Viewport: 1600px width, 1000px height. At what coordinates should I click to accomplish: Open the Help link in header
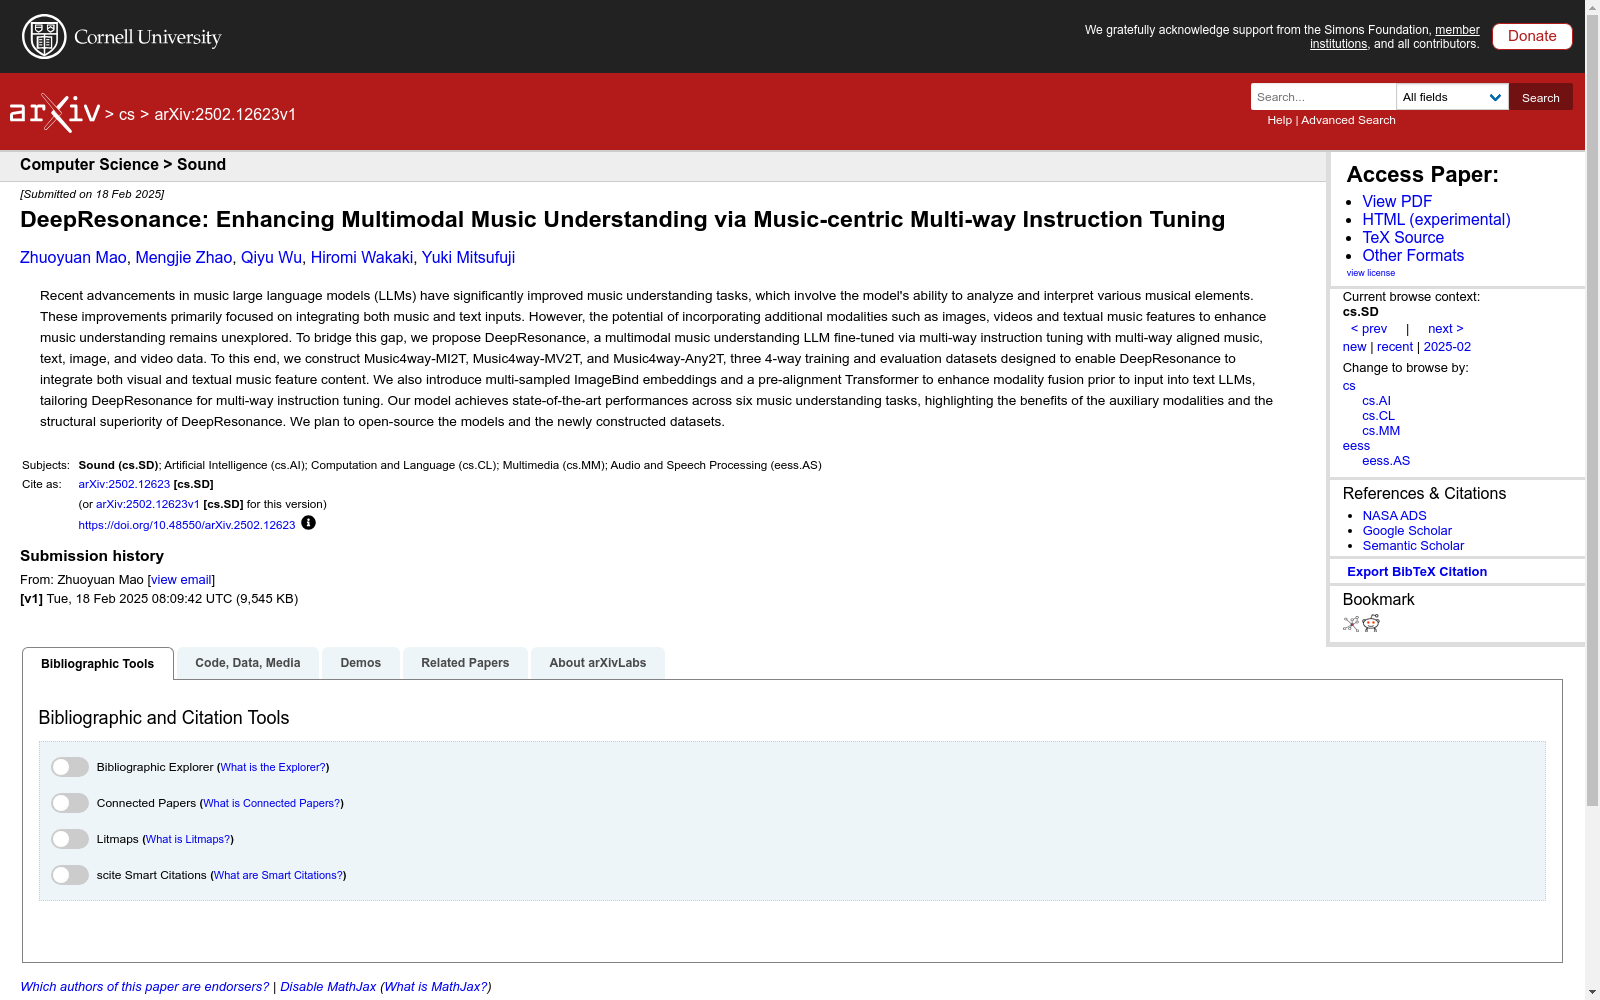tap(1279, 120)
